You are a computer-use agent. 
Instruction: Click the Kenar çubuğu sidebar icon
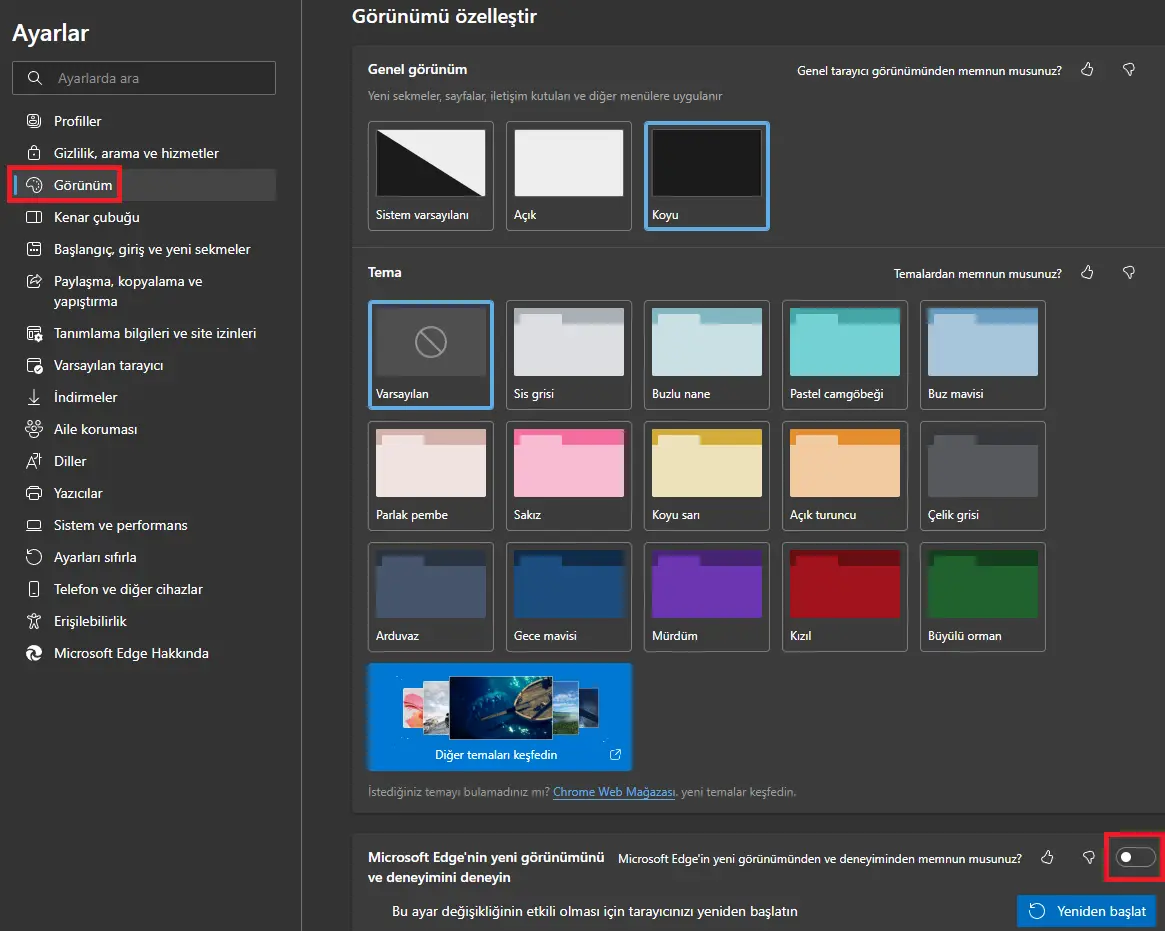point(34,217)
